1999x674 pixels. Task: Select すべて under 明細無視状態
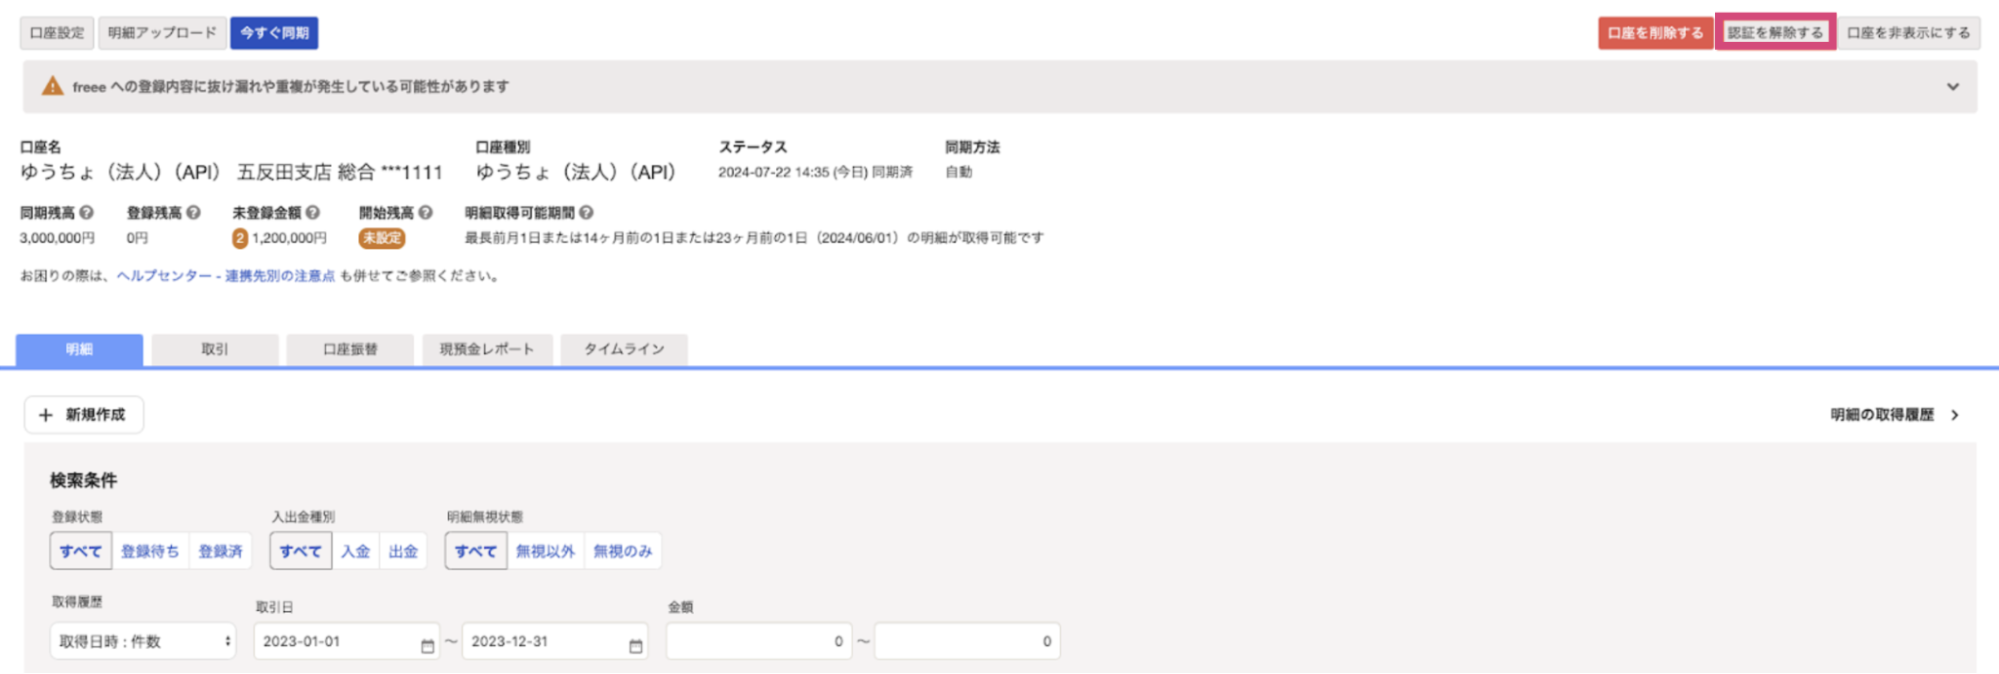(x=476, y=551)
